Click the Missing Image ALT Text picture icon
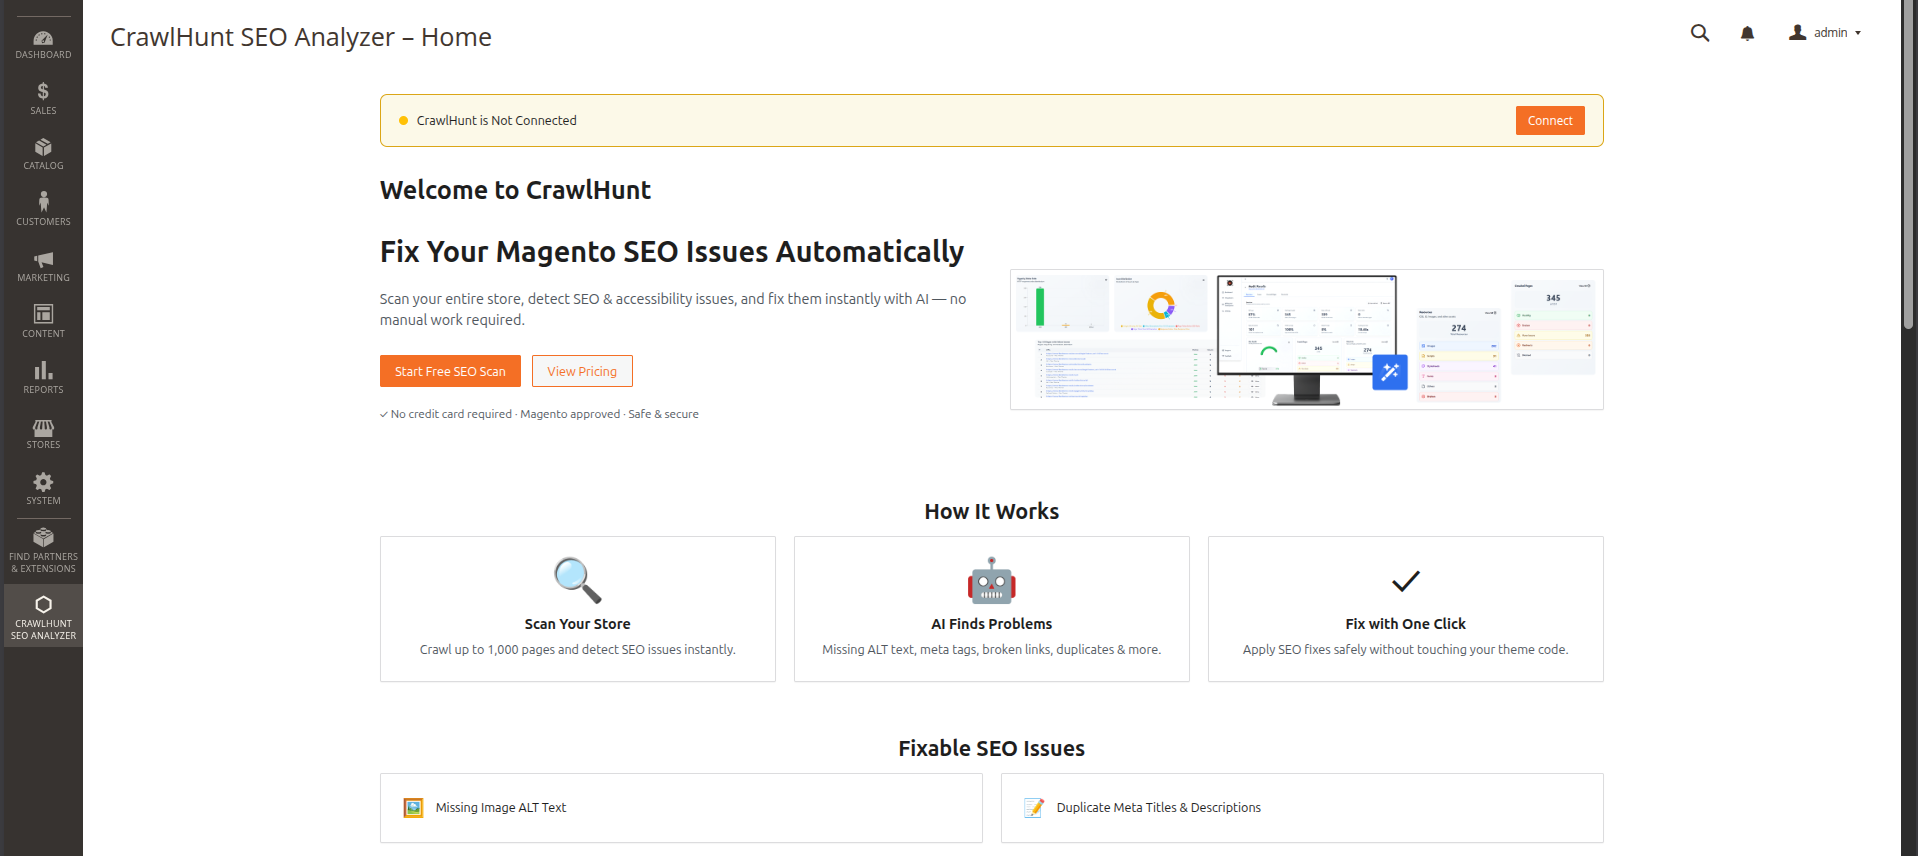 click(413, 808)
